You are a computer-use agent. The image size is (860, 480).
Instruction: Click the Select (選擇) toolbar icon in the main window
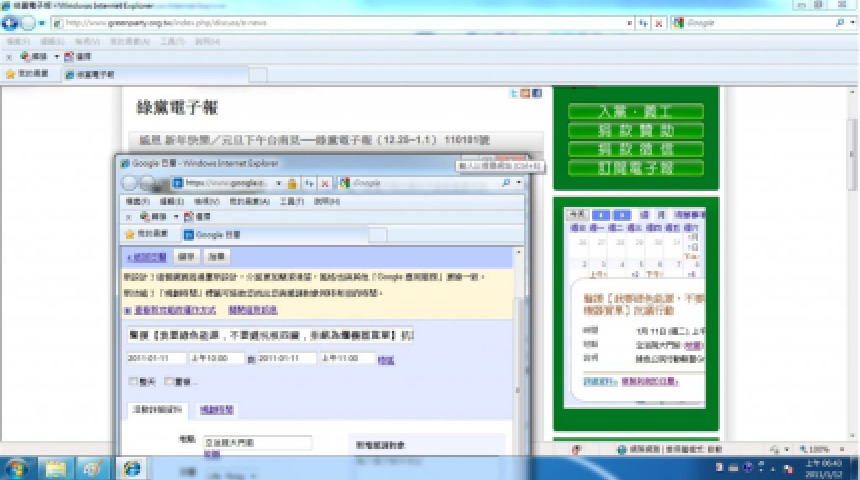(x=77, y=56)
